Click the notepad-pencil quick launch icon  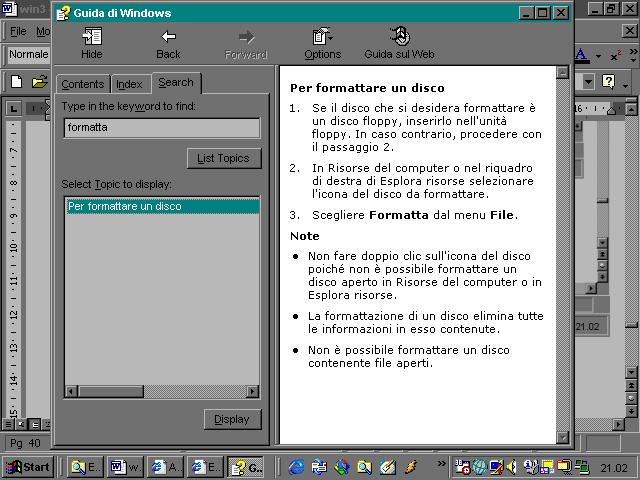point(387,467)
